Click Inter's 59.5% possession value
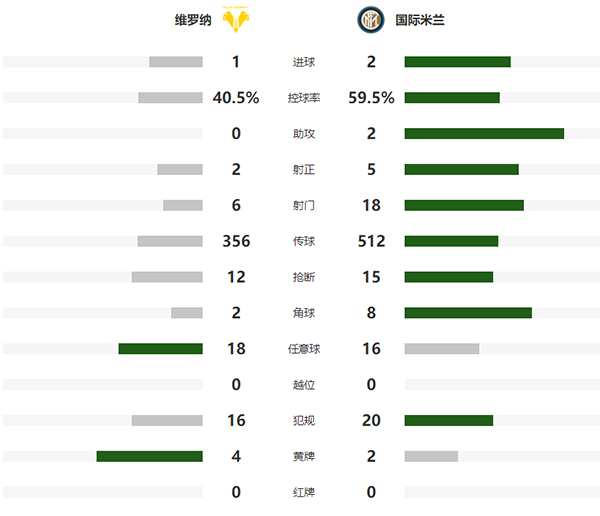 pyautogui.click(x=371, y=98)
